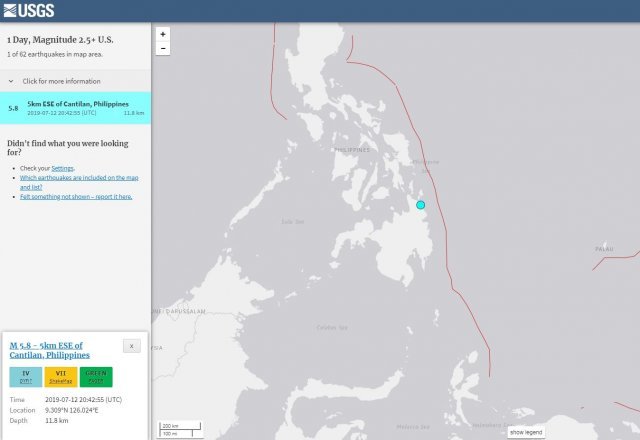
Task: Click the Philippines label on the map
Action: point(351,150)
